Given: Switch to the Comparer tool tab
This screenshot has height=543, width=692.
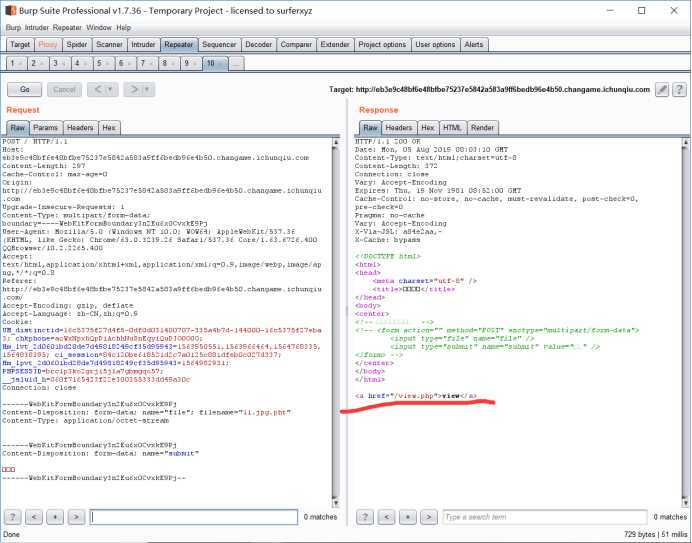Looking at the screenshot, I should pos(296,45).
